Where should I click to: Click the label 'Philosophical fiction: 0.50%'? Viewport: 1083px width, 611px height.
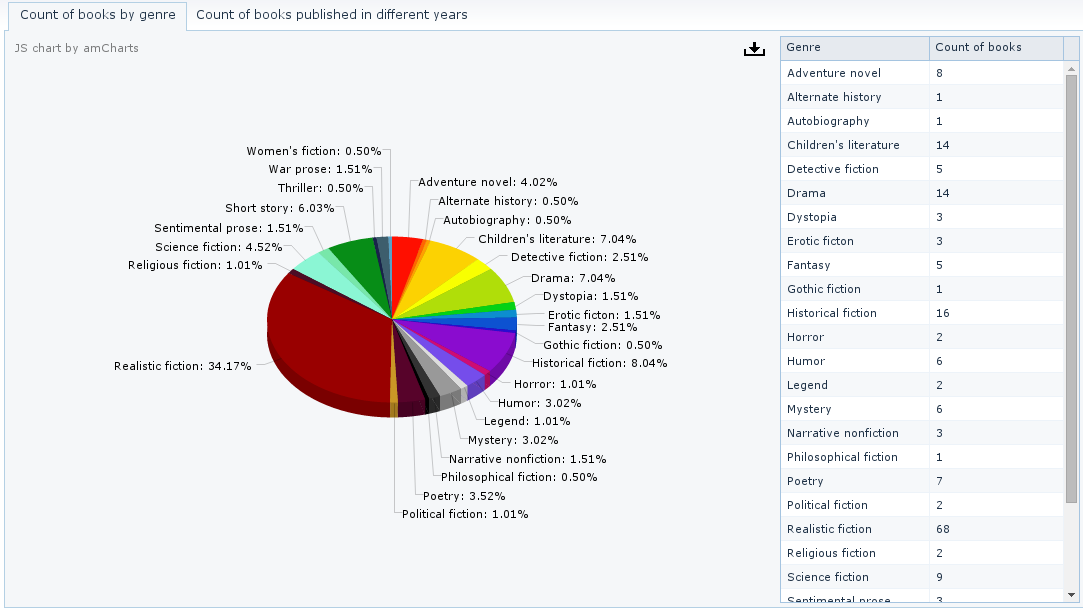coord(519,477)
